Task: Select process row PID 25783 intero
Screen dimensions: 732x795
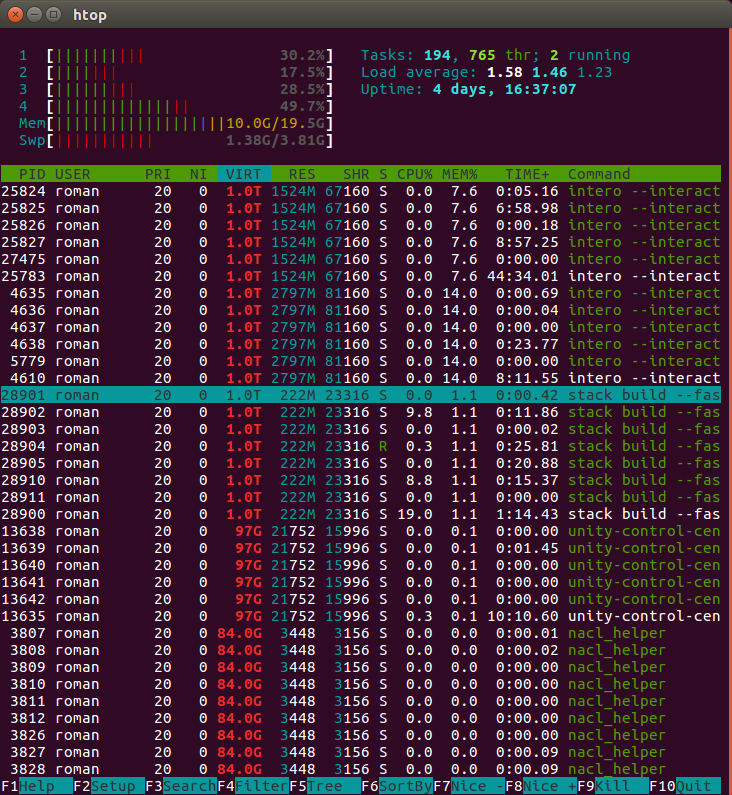Action: pos(360,276)
